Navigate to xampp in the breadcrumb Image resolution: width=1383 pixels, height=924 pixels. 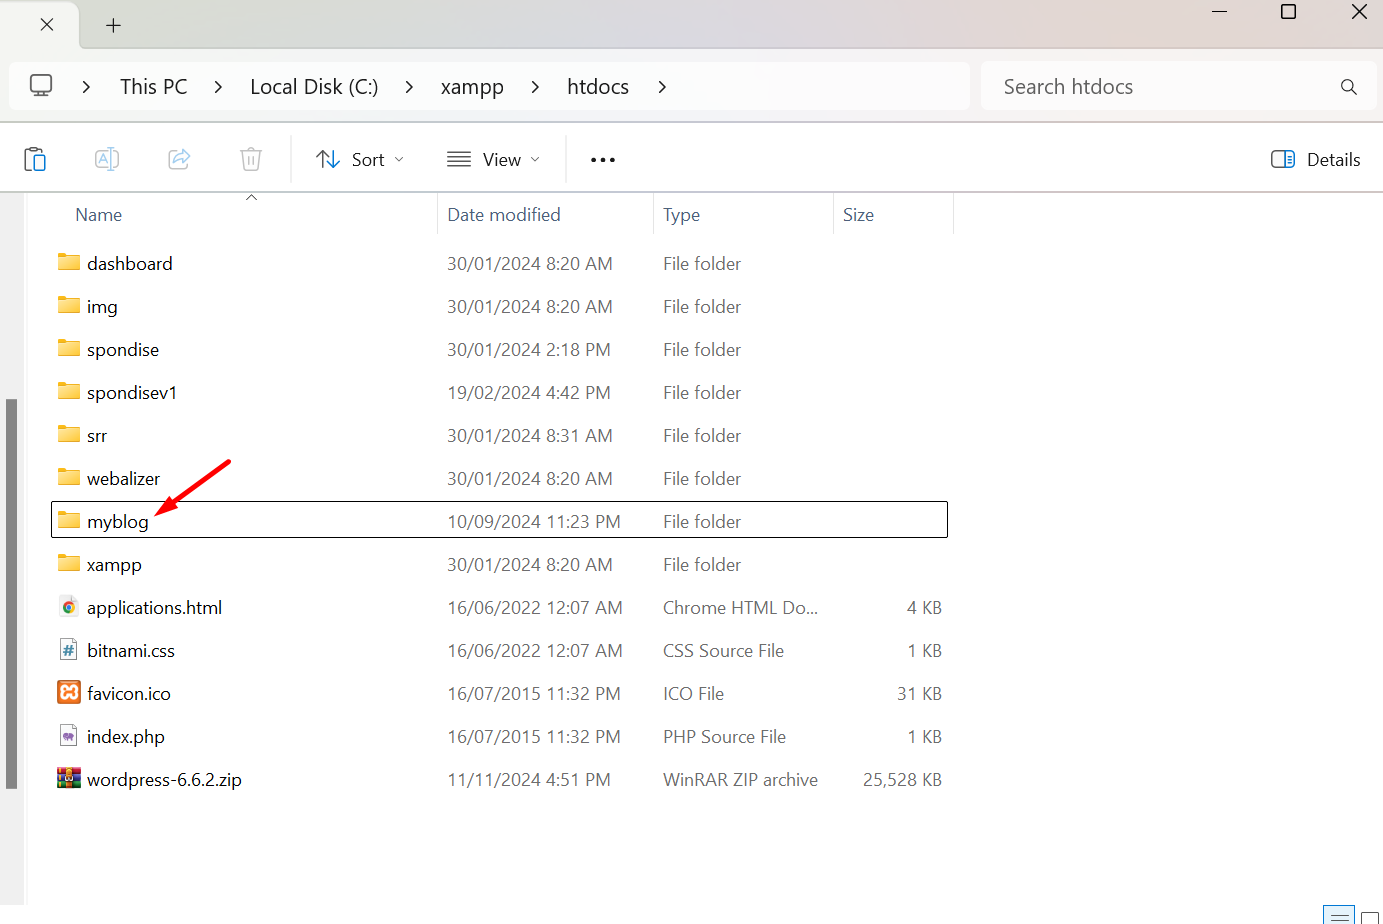[x=472, y=87]
